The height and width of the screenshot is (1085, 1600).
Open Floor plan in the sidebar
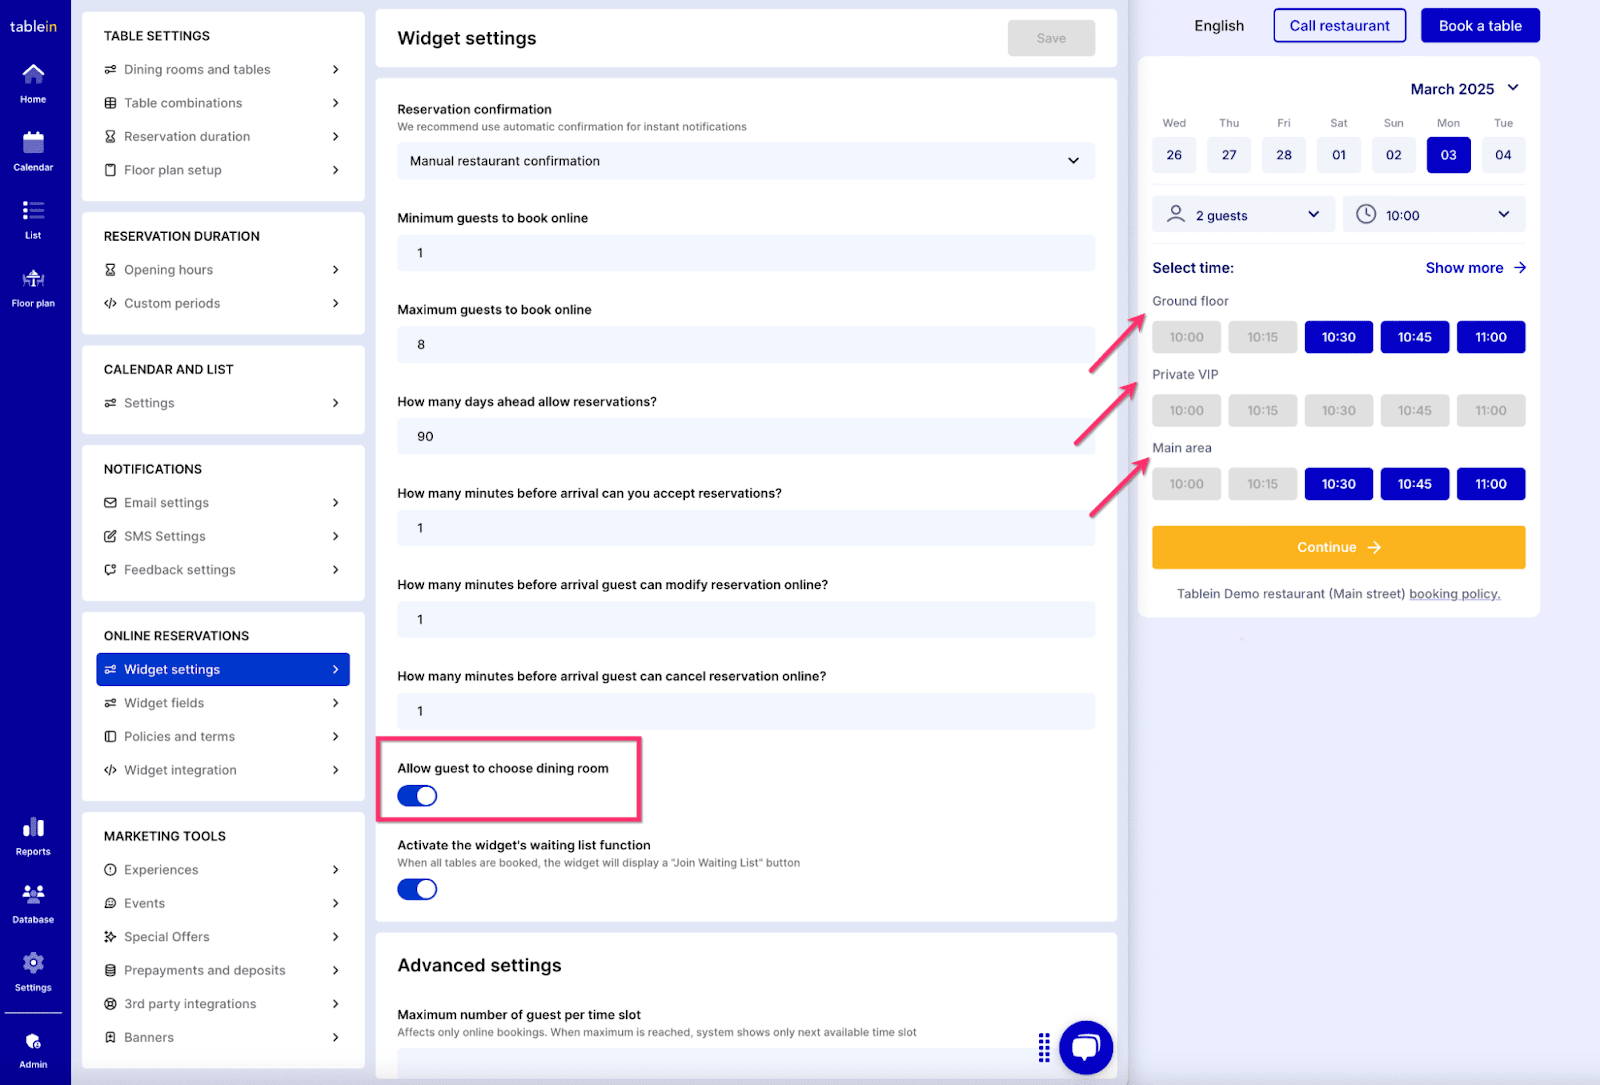33,287
